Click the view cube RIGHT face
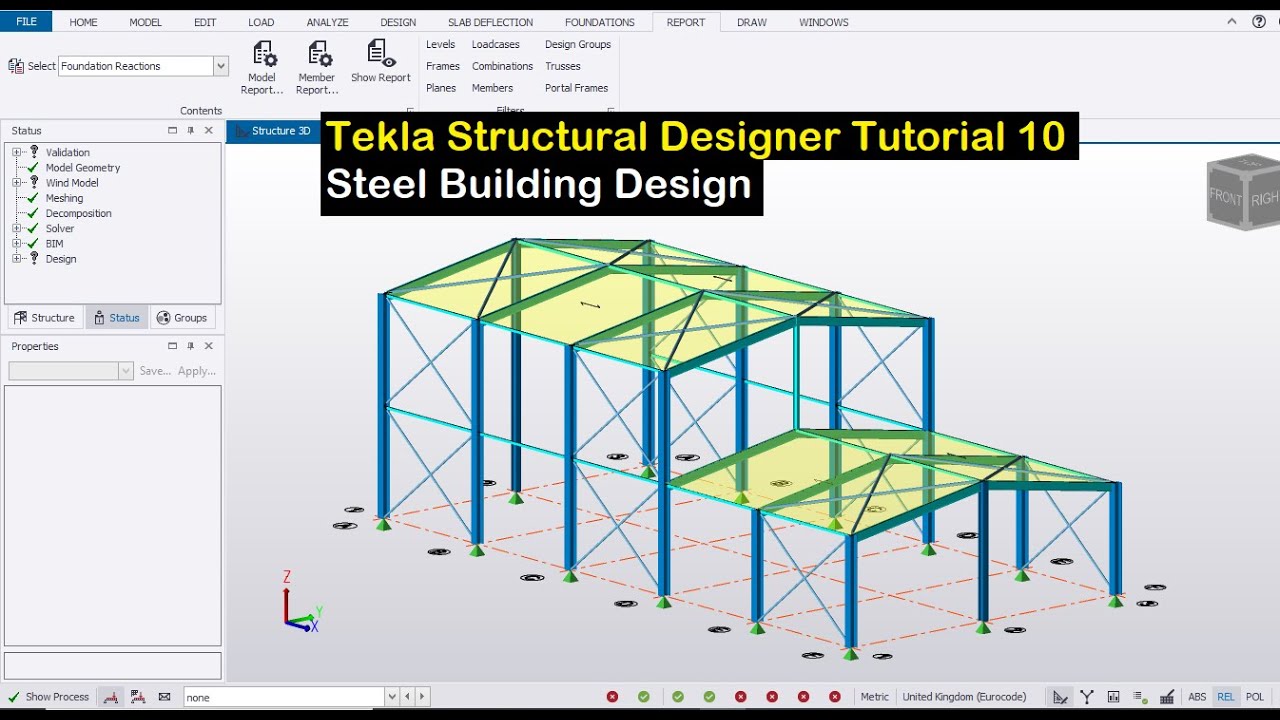1280x720 pixels. pyautogui.click(x=1264, y=199)
